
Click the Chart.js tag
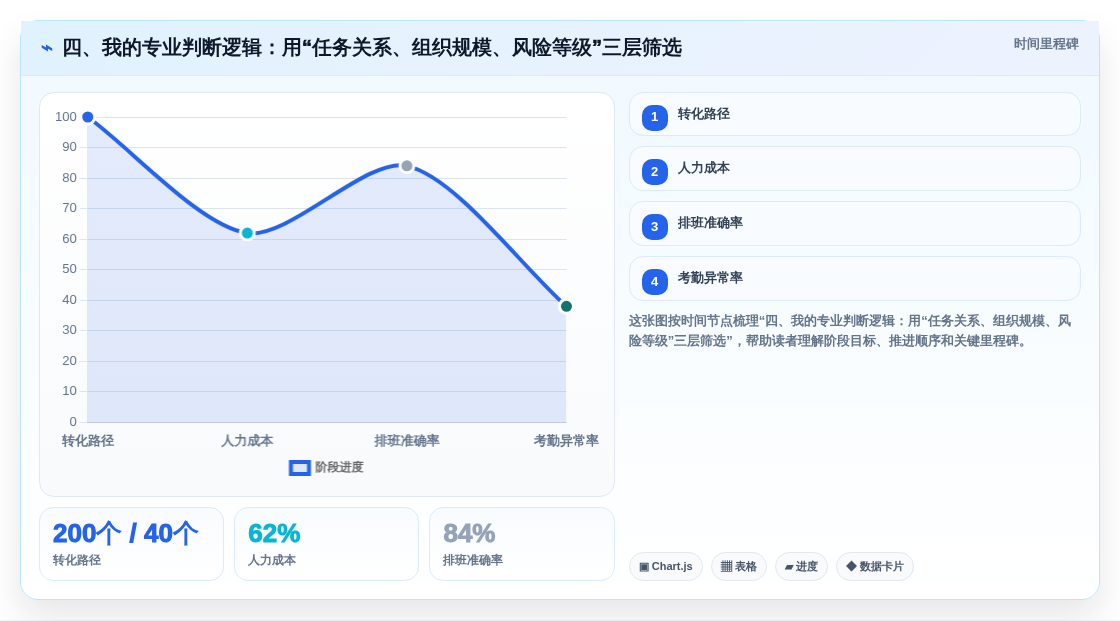pyautogui.click(x=666, y=567)
